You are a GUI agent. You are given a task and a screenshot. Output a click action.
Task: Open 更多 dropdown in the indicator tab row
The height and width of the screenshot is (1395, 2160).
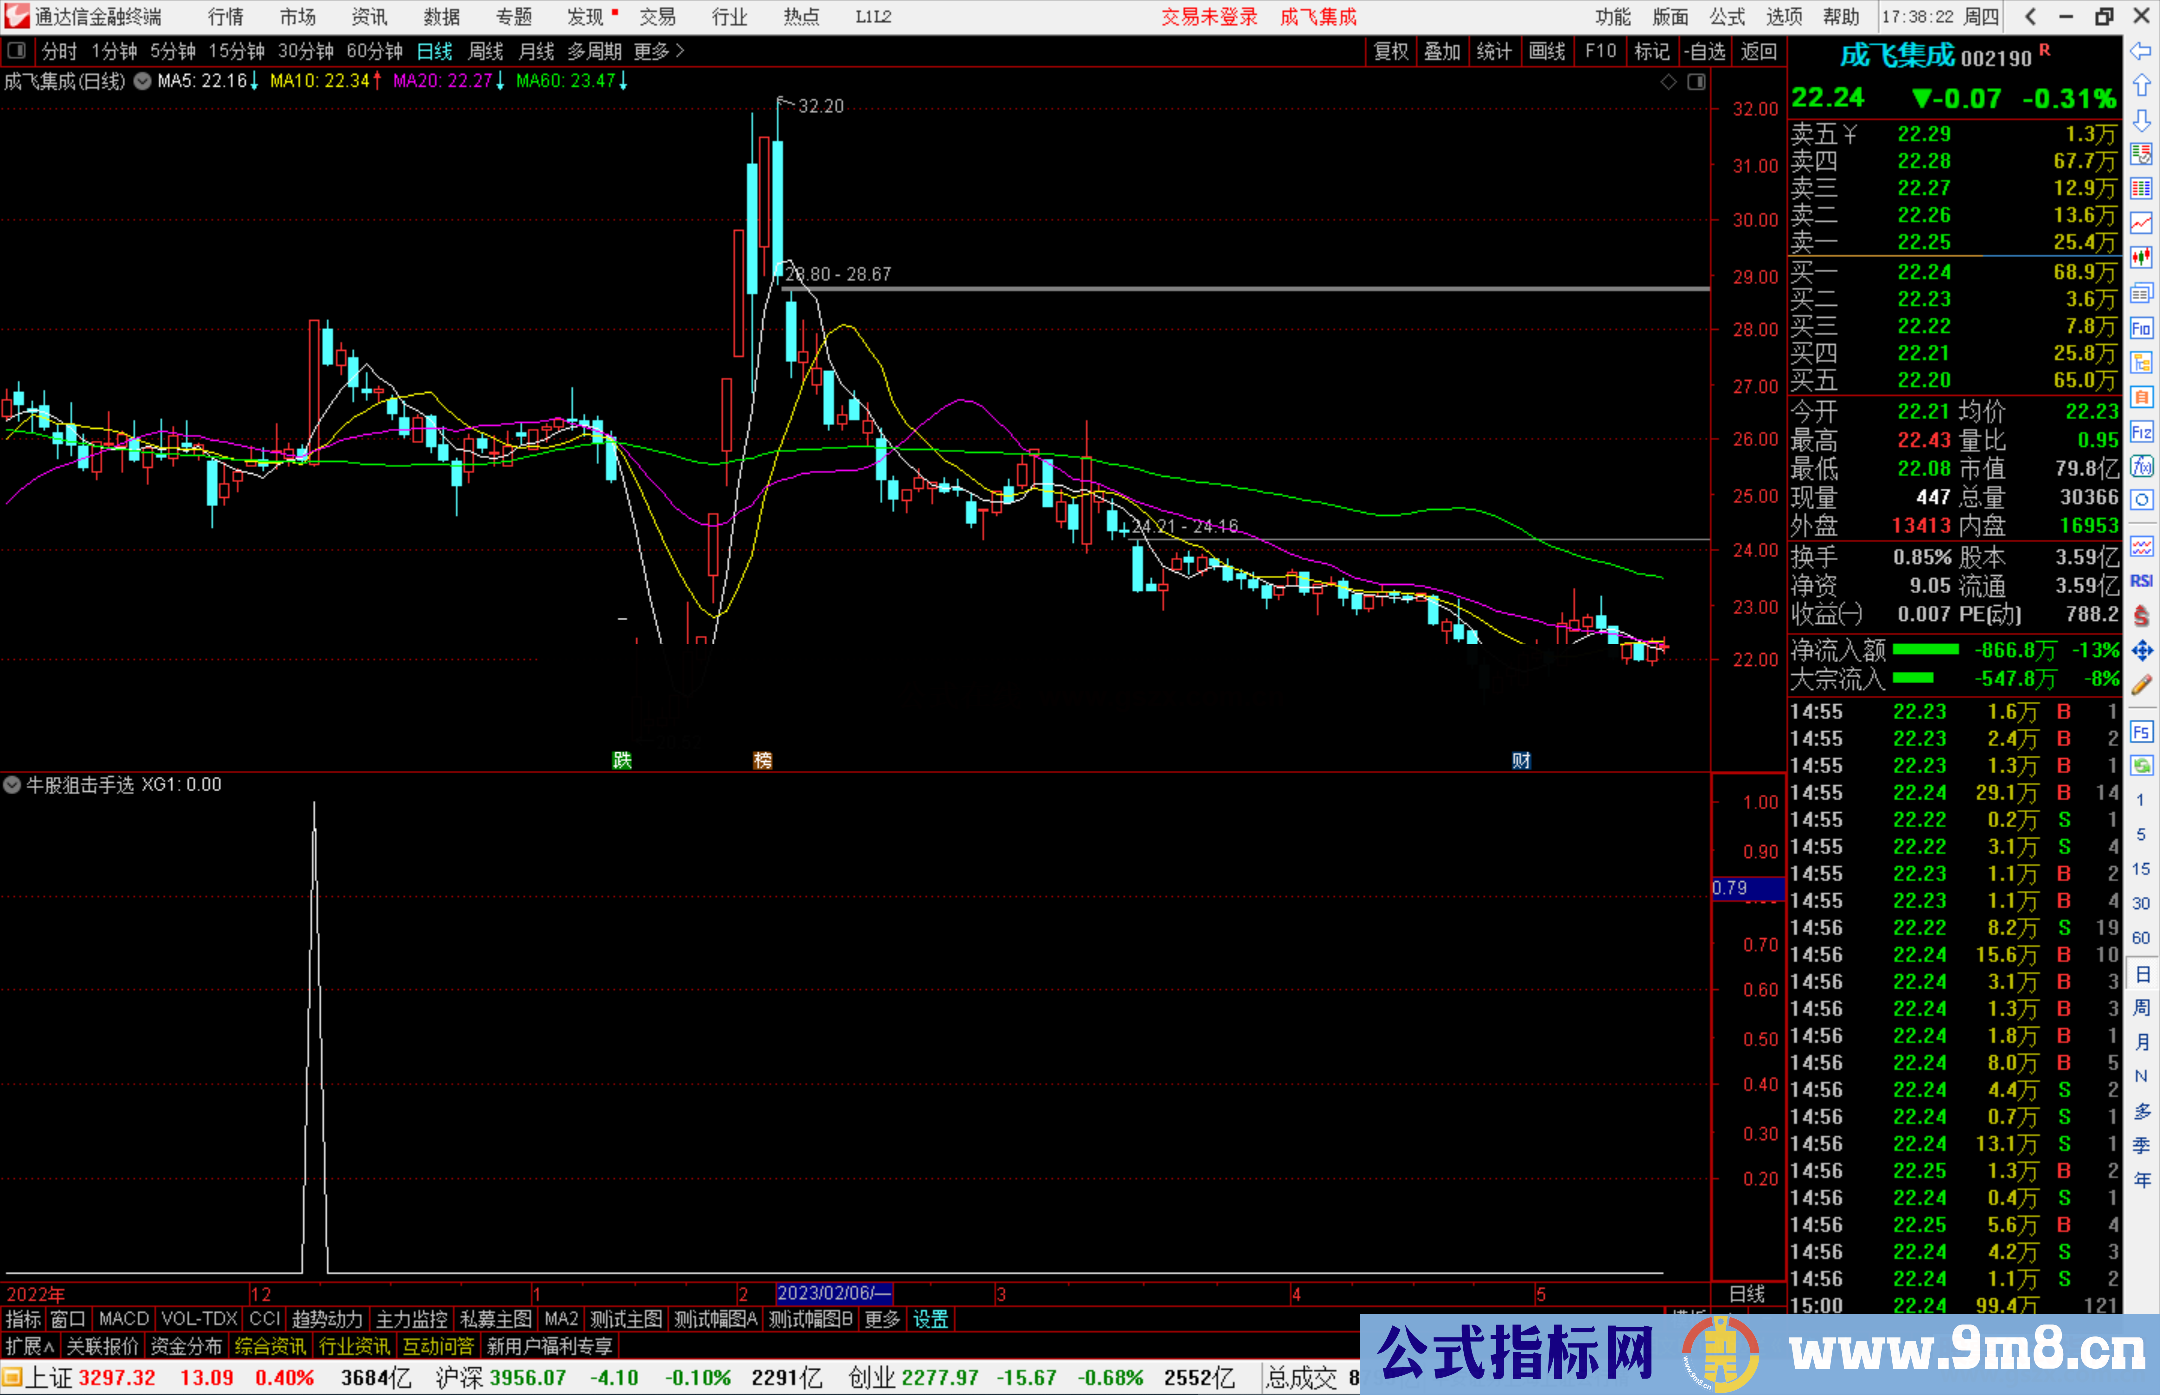(881, 1319)
